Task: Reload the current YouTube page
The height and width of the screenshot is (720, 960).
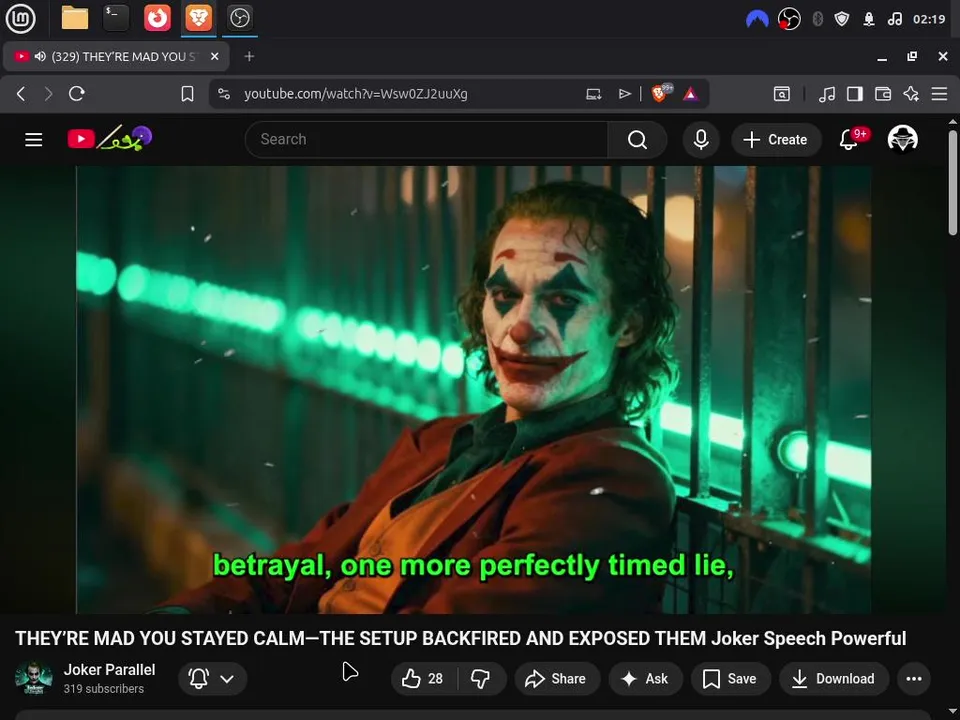Action: tap(77, 94)
